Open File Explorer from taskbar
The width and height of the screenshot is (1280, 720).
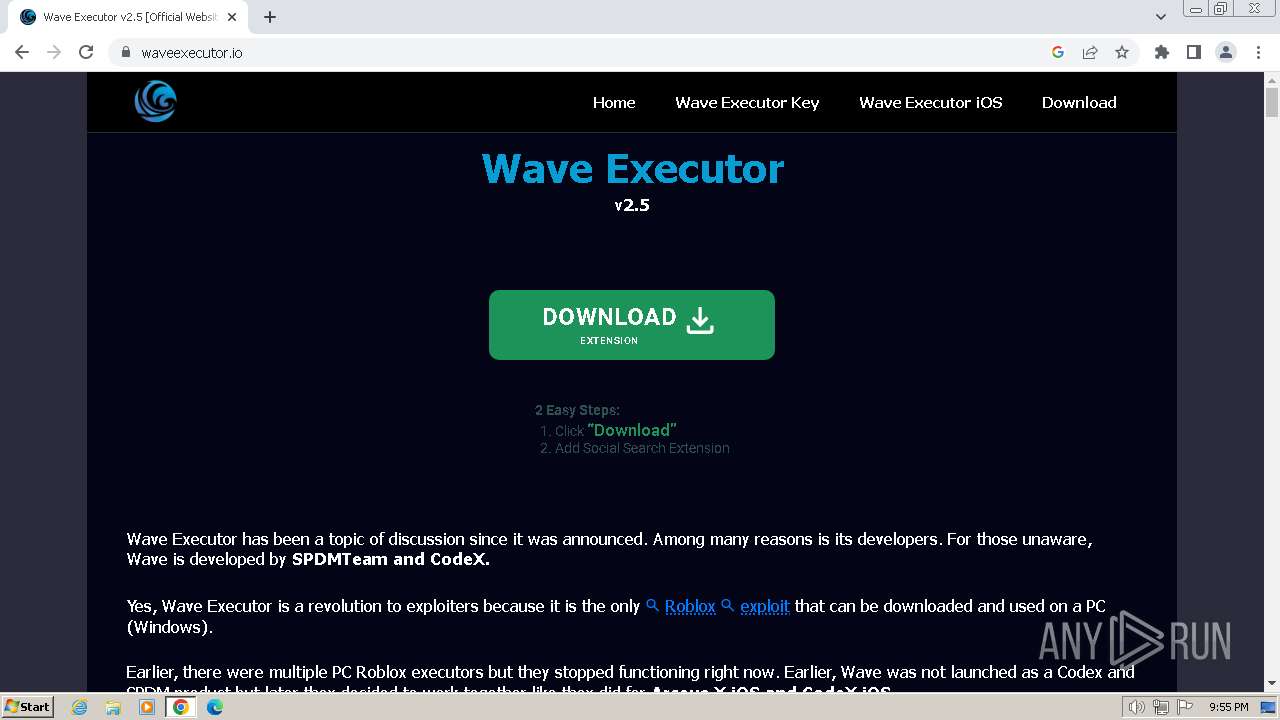(113, 707)
